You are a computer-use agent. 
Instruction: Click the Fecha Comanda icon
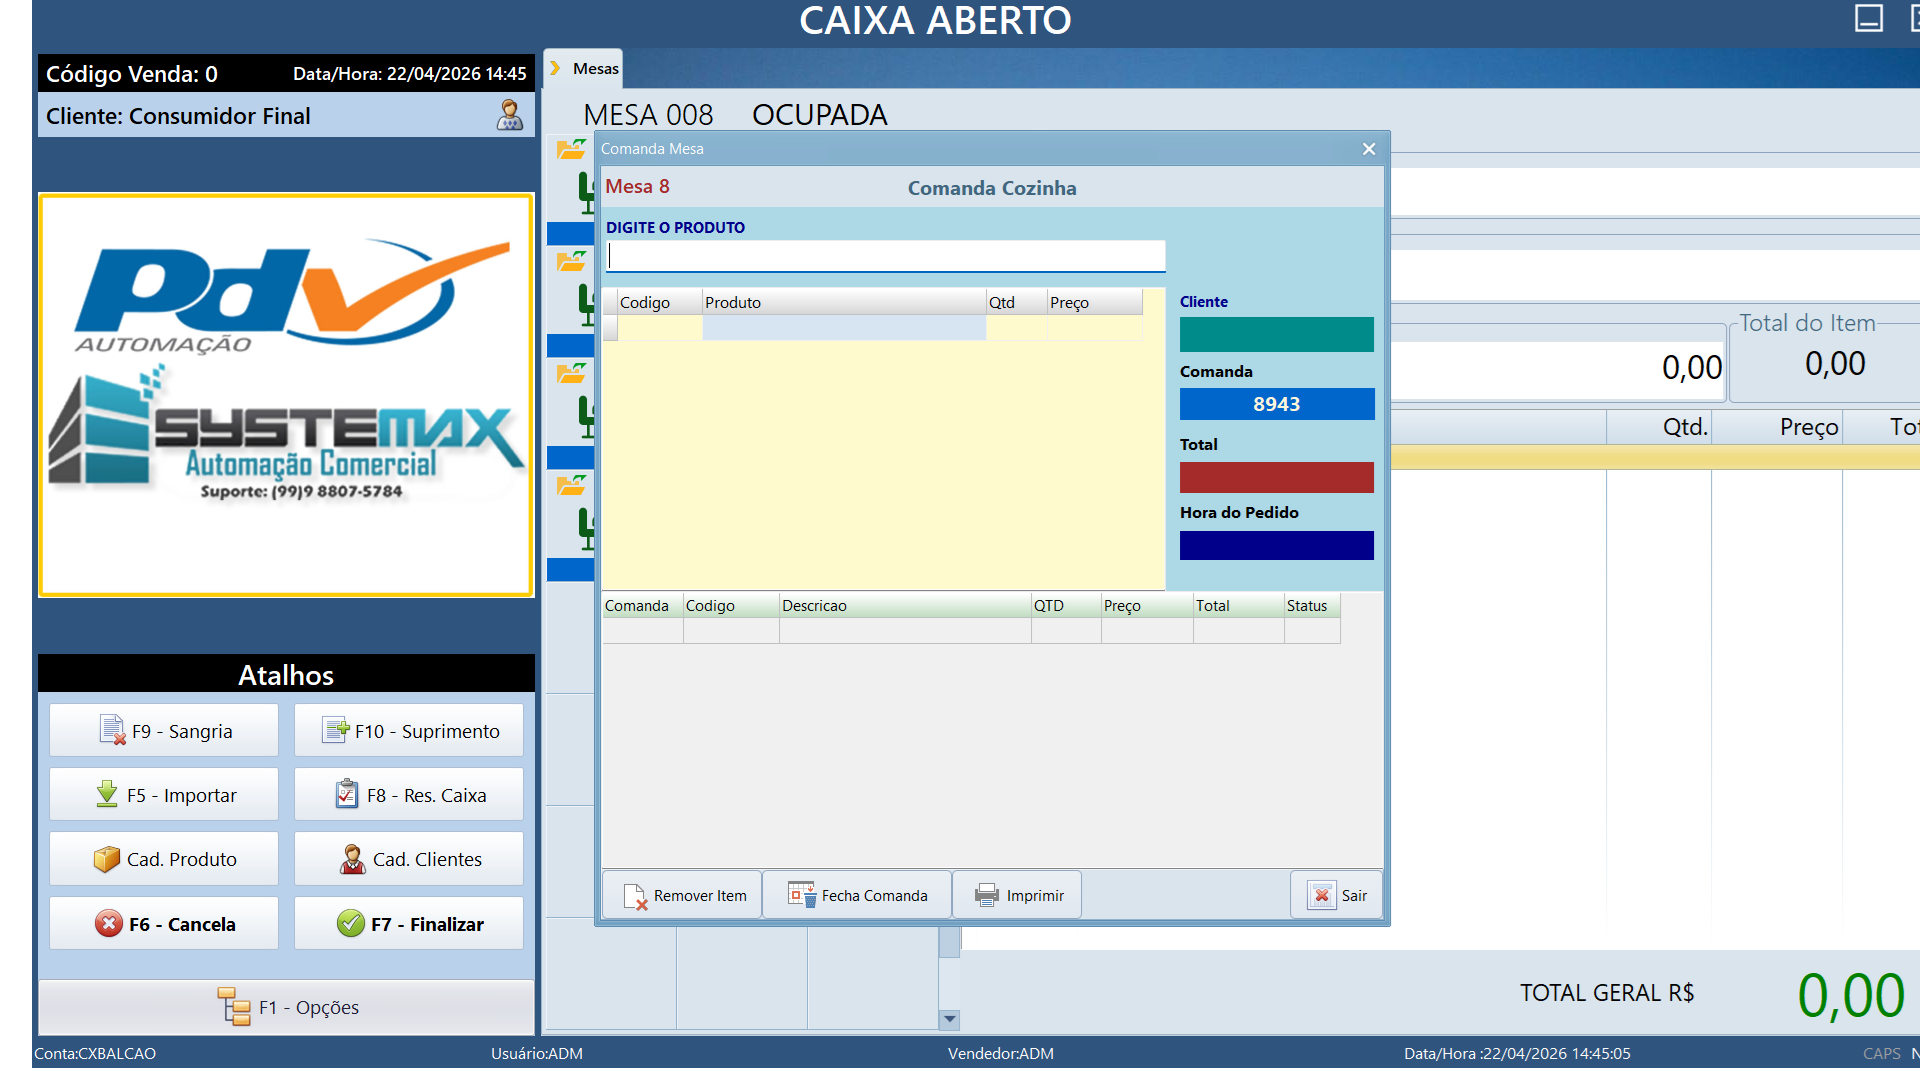(x=802, y=894)
